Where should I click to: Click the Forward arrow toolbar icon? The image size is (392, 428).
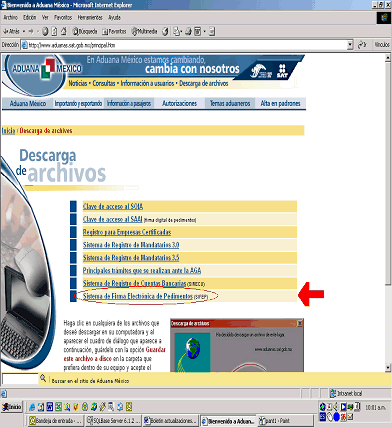tap(31, 31)
